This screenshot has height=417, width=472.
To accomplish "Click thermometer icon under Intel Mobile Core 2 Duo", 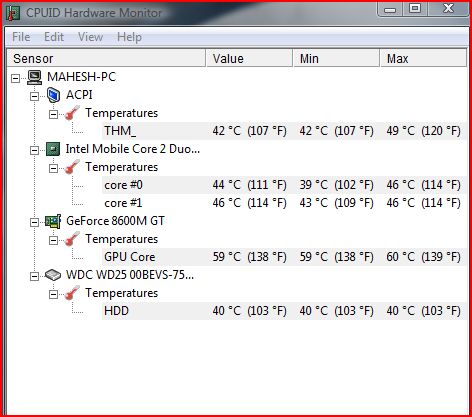I will tap(72, 167).
